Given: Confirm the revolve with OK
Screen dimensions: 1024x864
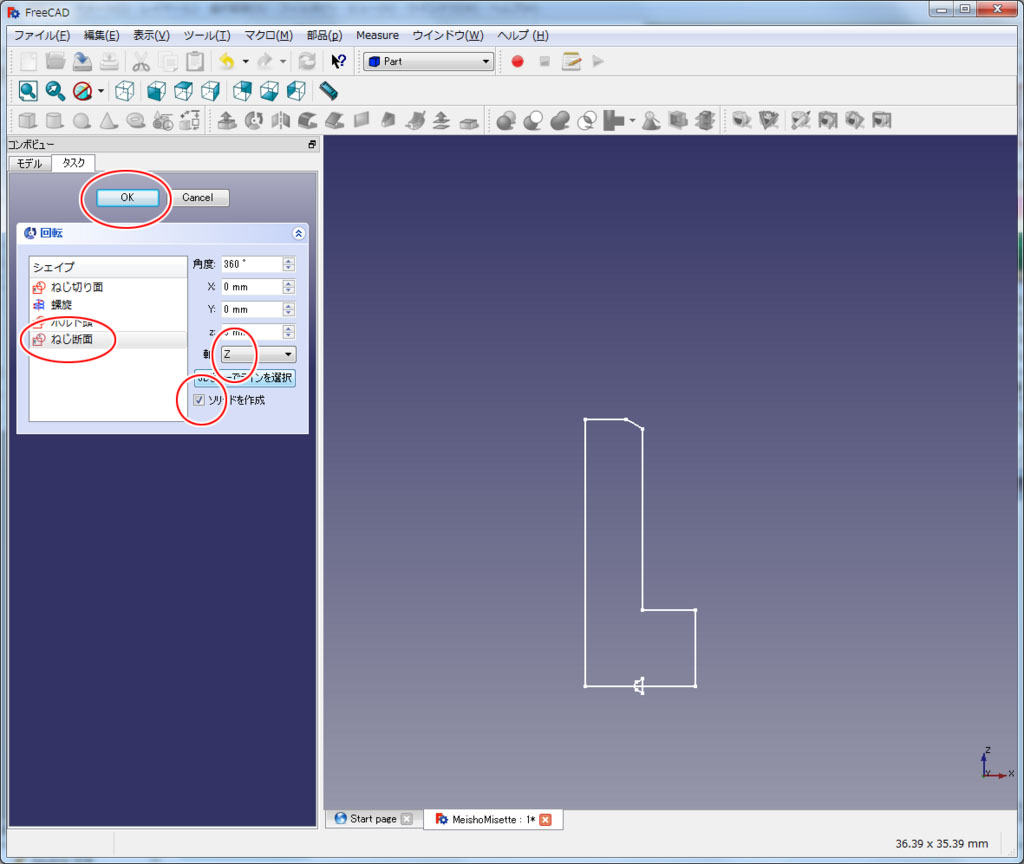Looking at the screenshot, I should pyautogui.click(x=127, y=197).
